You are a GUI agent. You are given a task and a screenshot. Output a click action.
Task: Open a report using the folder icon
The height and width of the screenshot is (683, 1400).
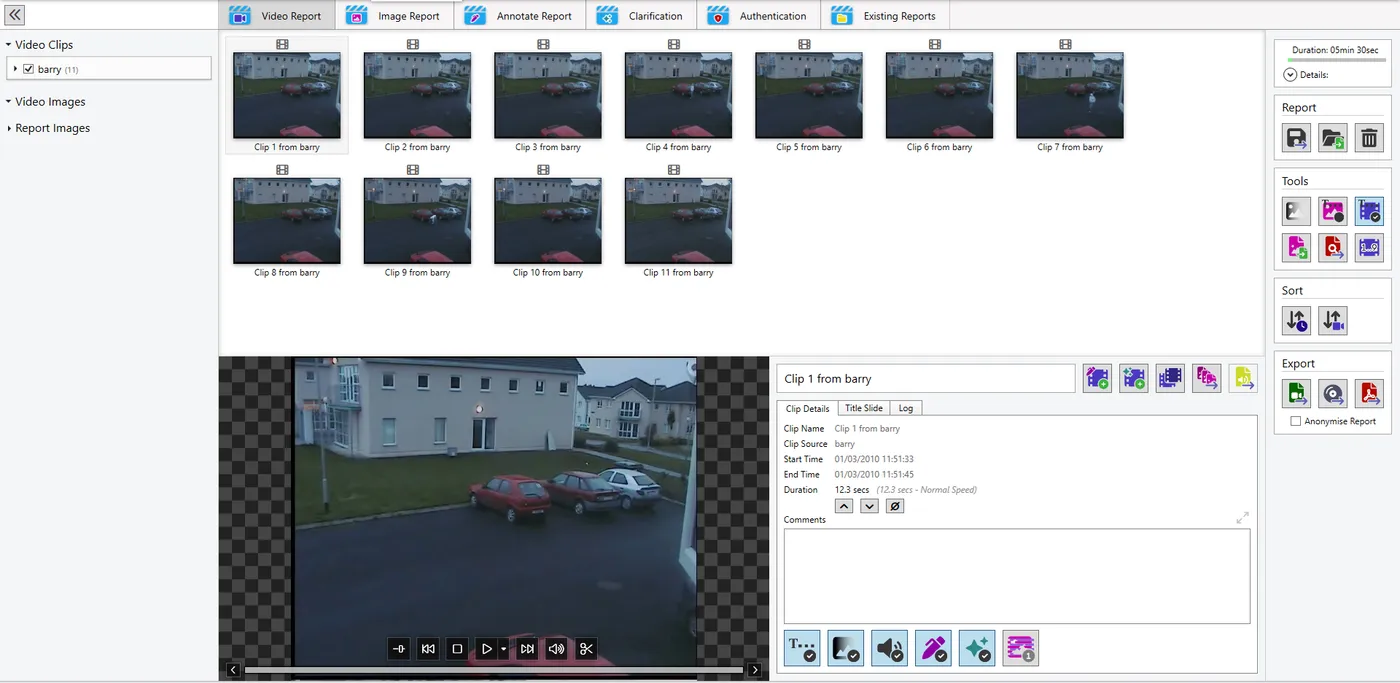[x=1333, y=138]
